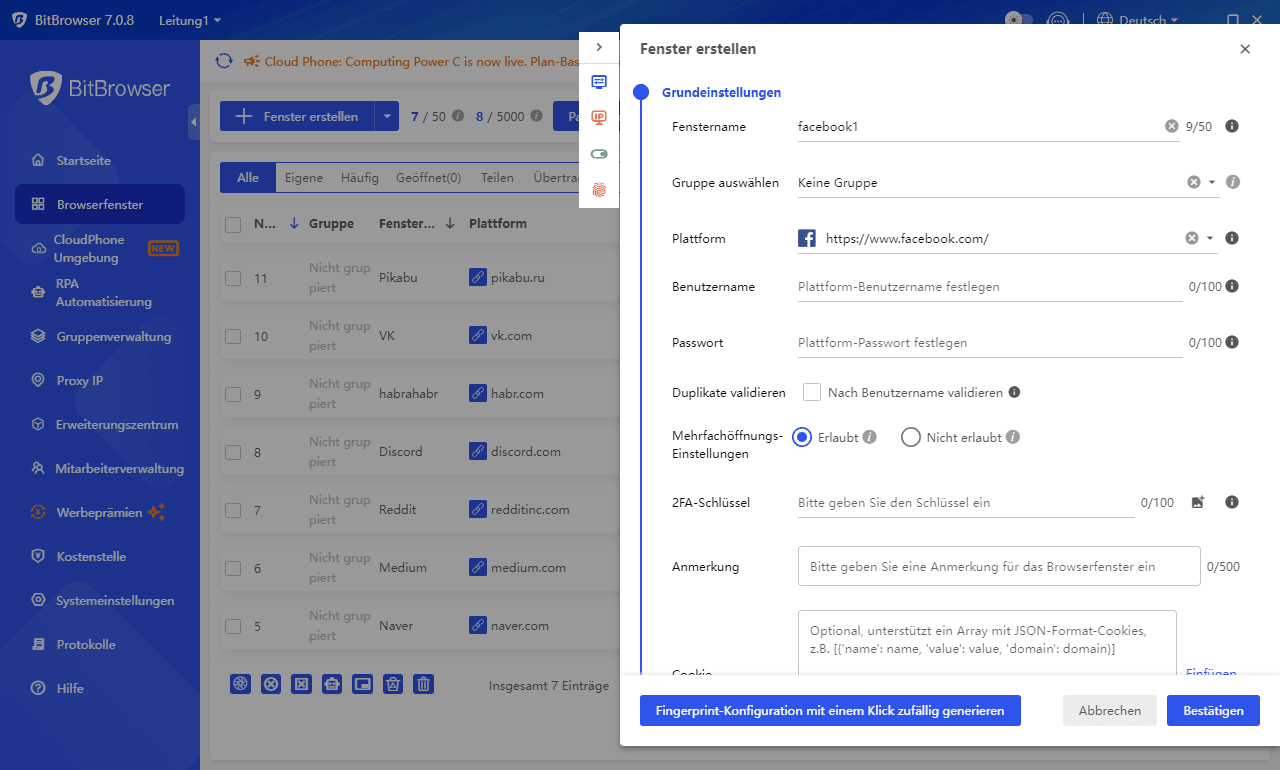Viewport: 1280px width, 770px height.
Task: Click the trash icon in bottom toolbar
Action: (424, 684)
